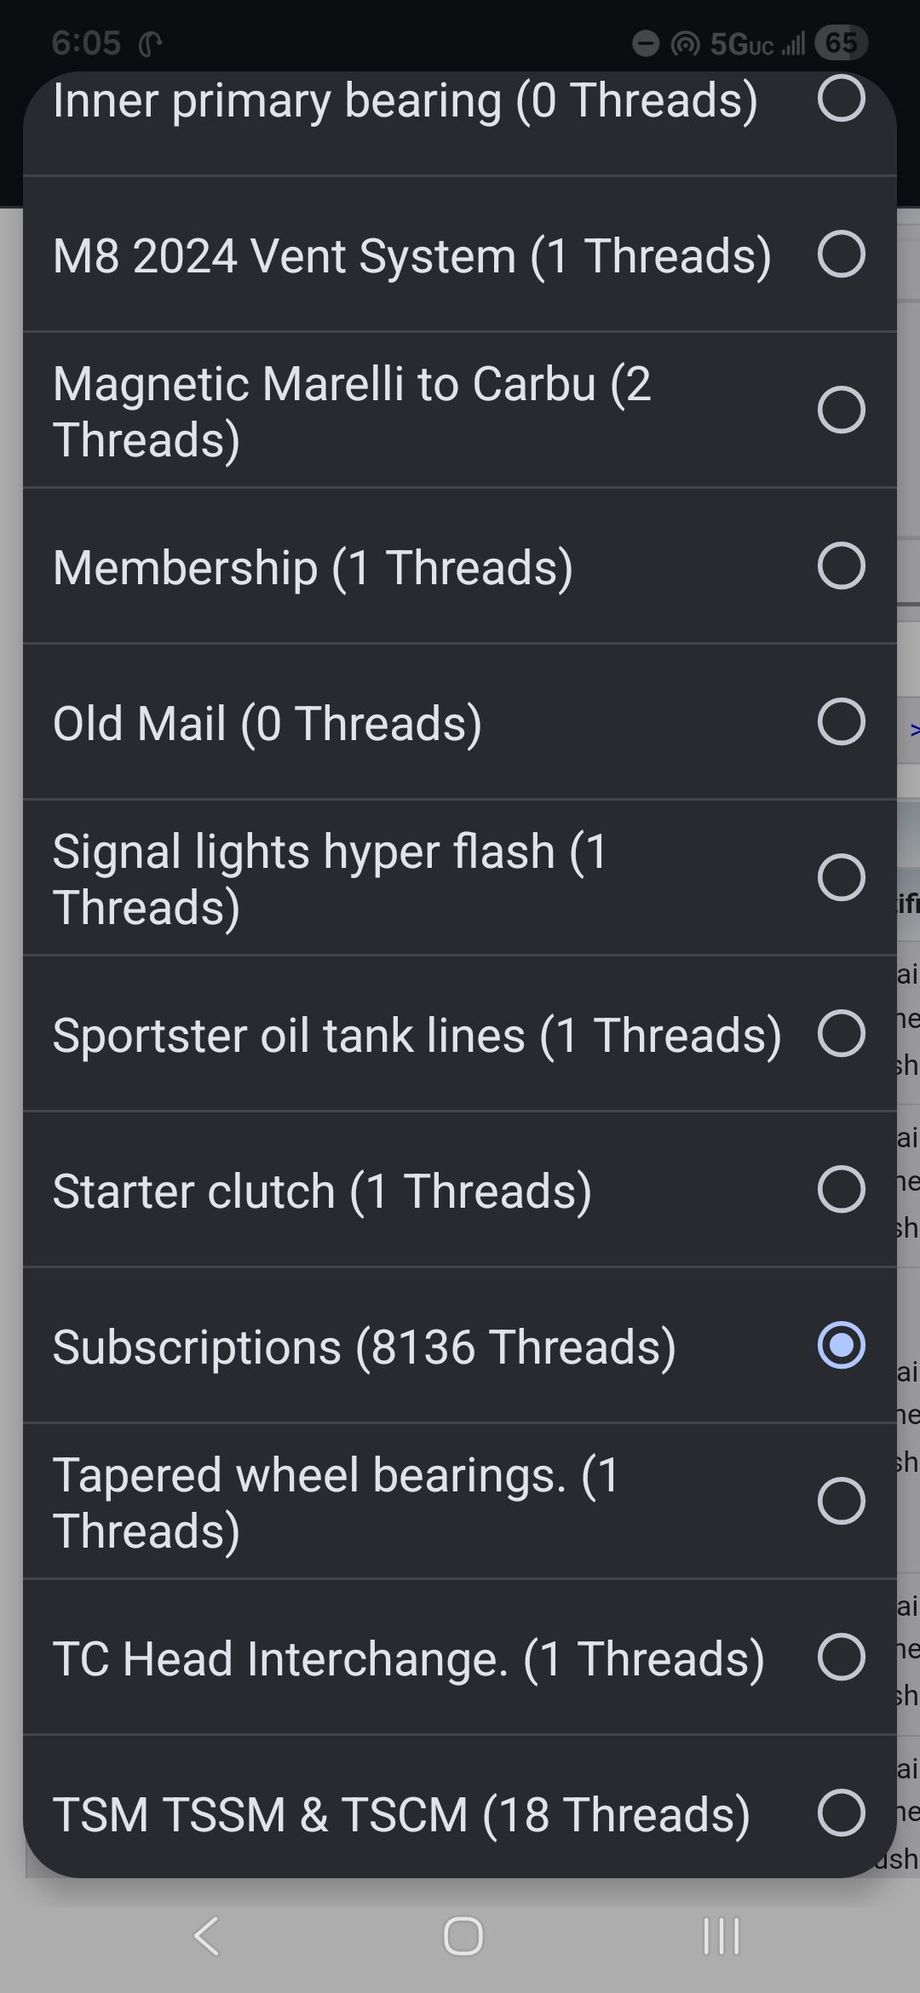Tap the Membership (1 Threads) text
Screen dimensions: 920x1993
pos(313,568)
